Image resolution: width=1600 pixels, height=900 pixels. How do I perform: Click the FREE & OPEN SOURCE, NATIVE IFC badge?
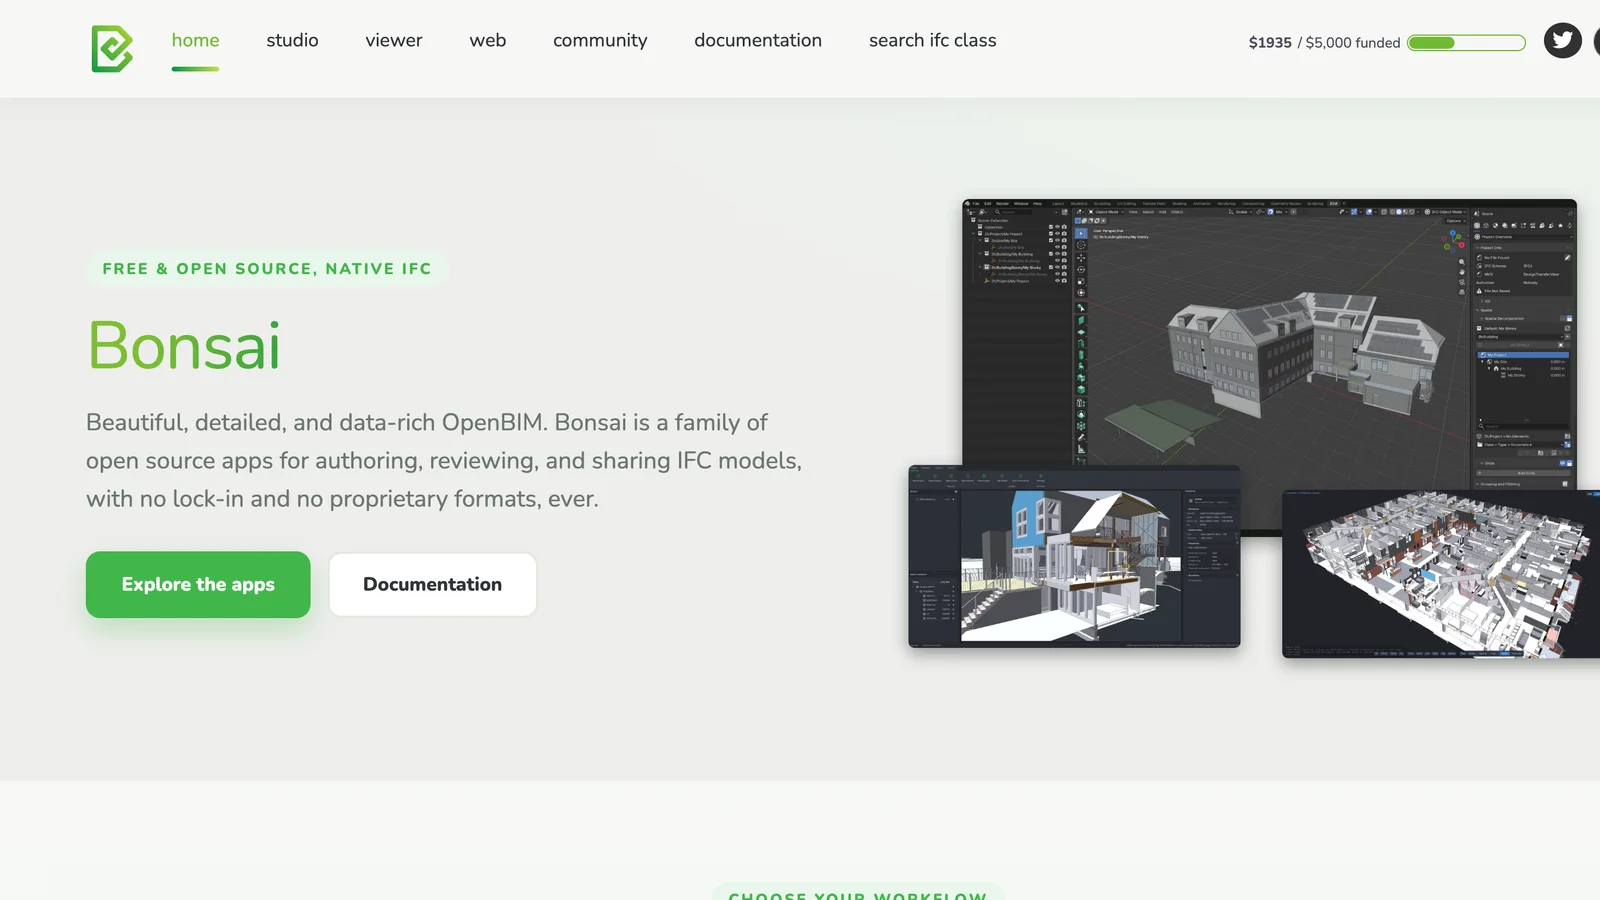click(x=267, y=269)
